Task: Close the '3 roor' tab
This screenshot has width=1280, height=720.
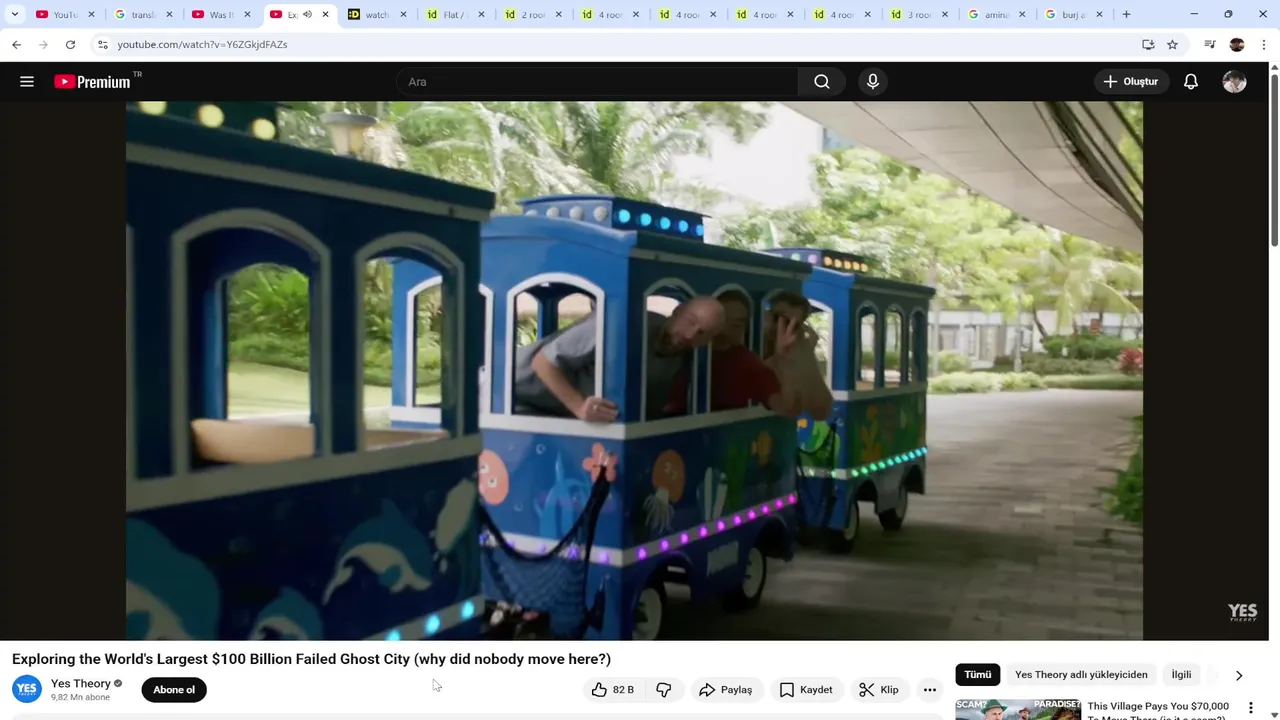Action: point(945,15)
